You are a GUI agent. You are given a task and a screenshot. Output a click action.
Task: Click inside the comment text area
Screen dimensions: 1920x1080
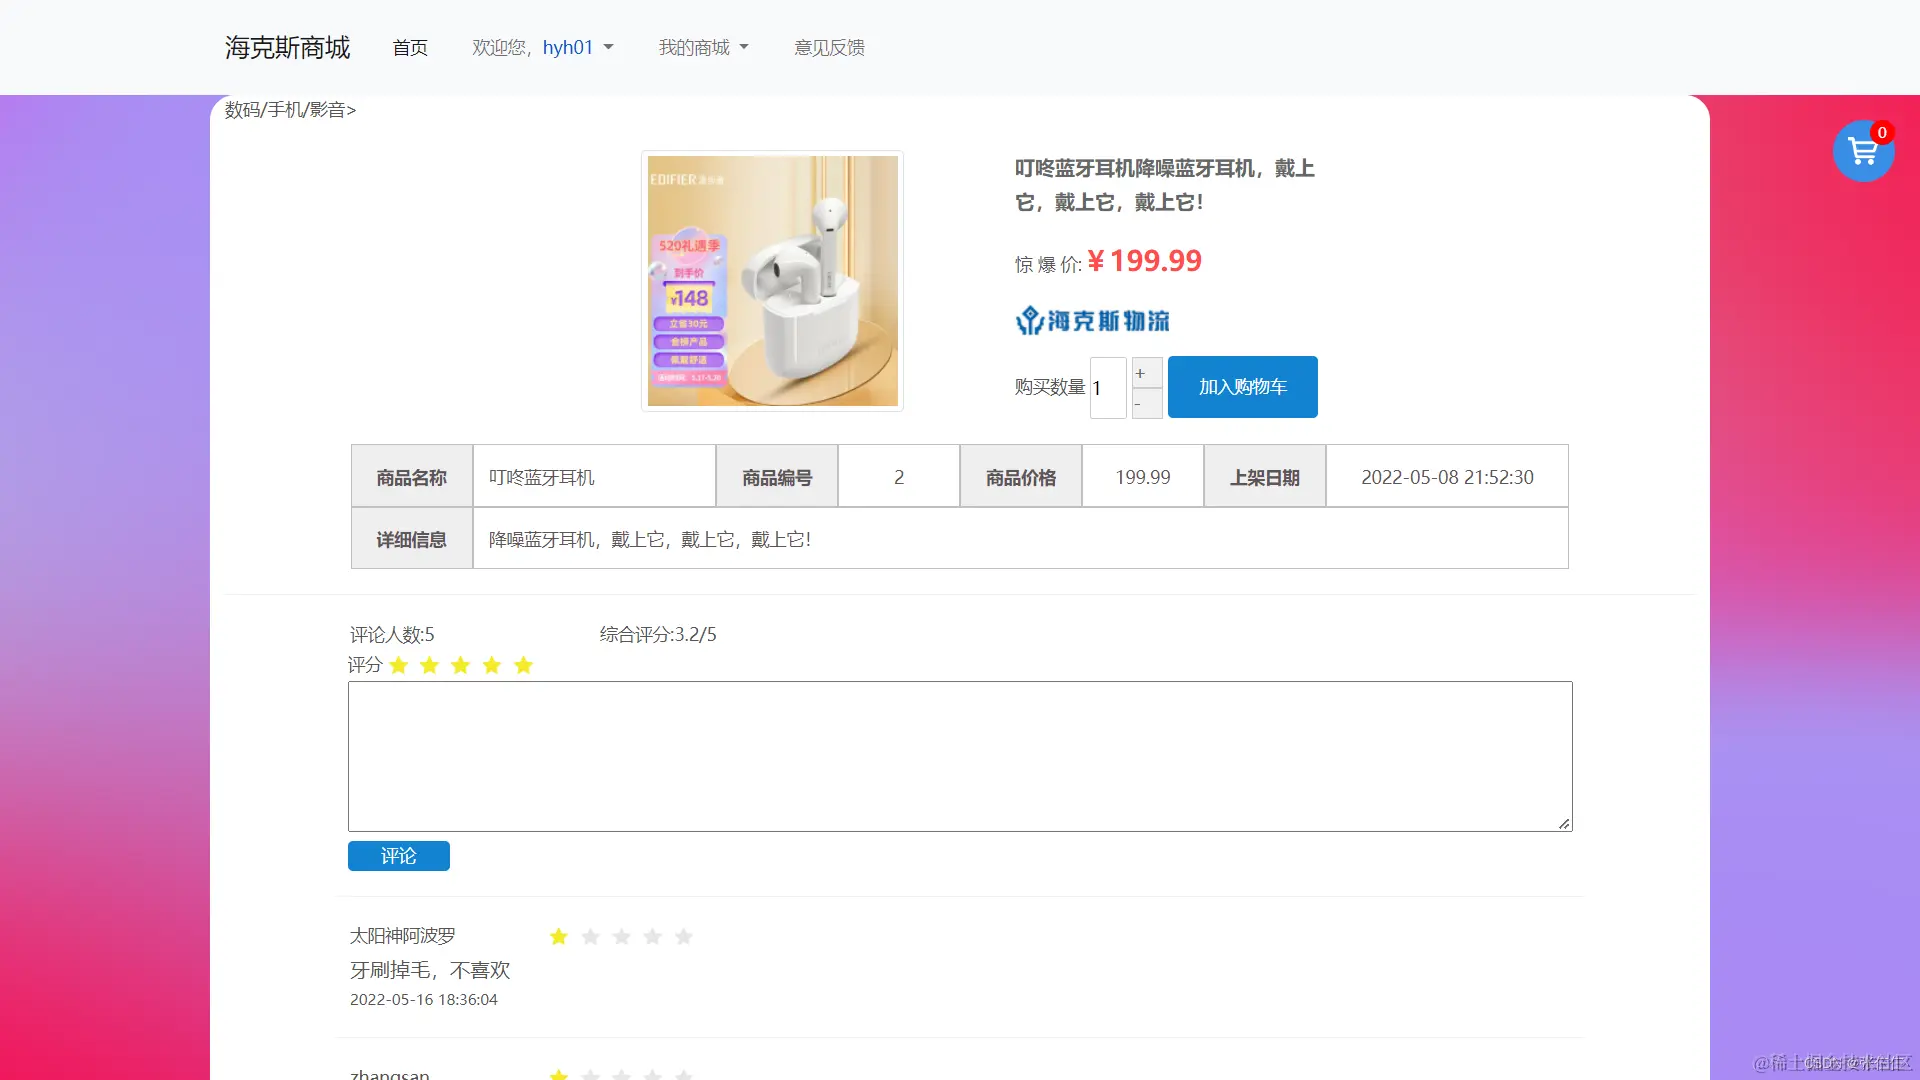[x=959, y=756]
